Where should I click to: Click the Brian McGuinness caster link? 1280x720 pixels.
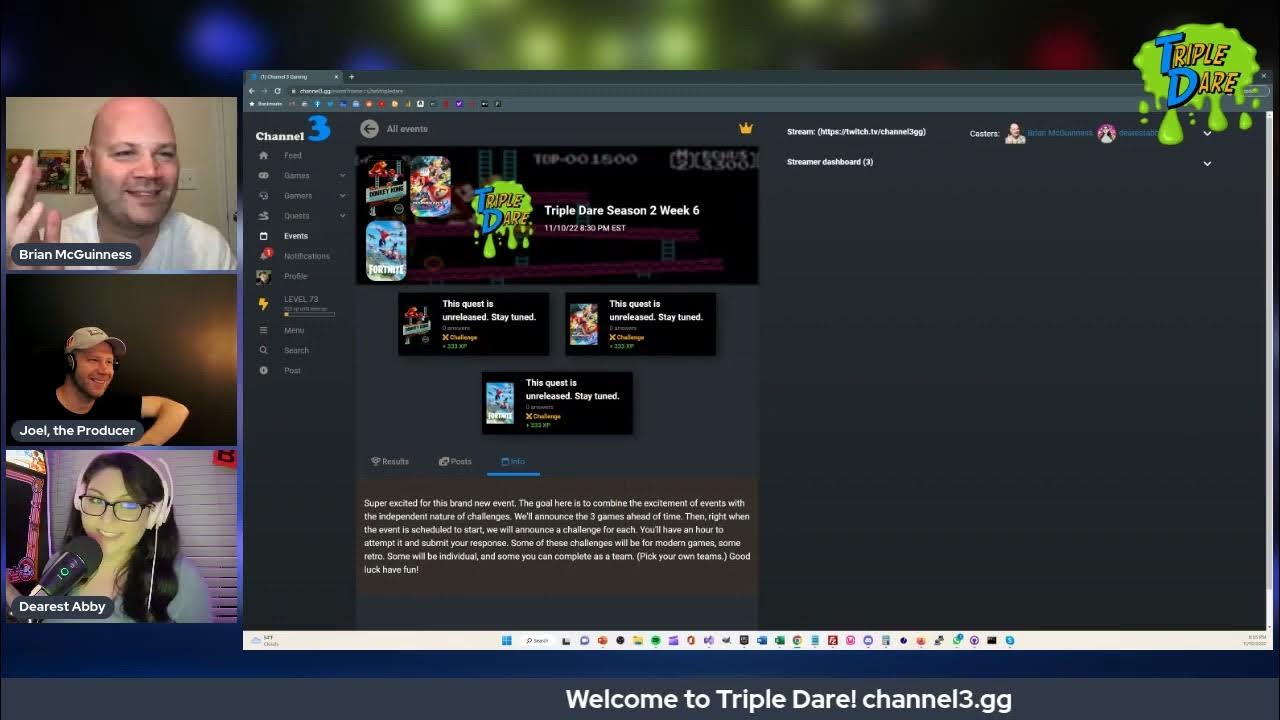1058,133
